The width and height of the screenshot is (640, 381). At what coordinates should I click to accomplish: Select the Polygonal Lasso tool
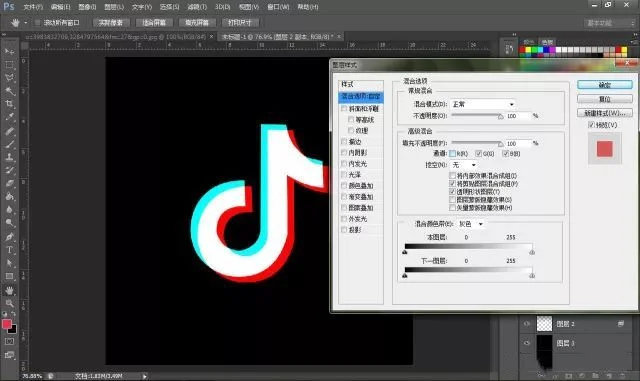point(9,78)
